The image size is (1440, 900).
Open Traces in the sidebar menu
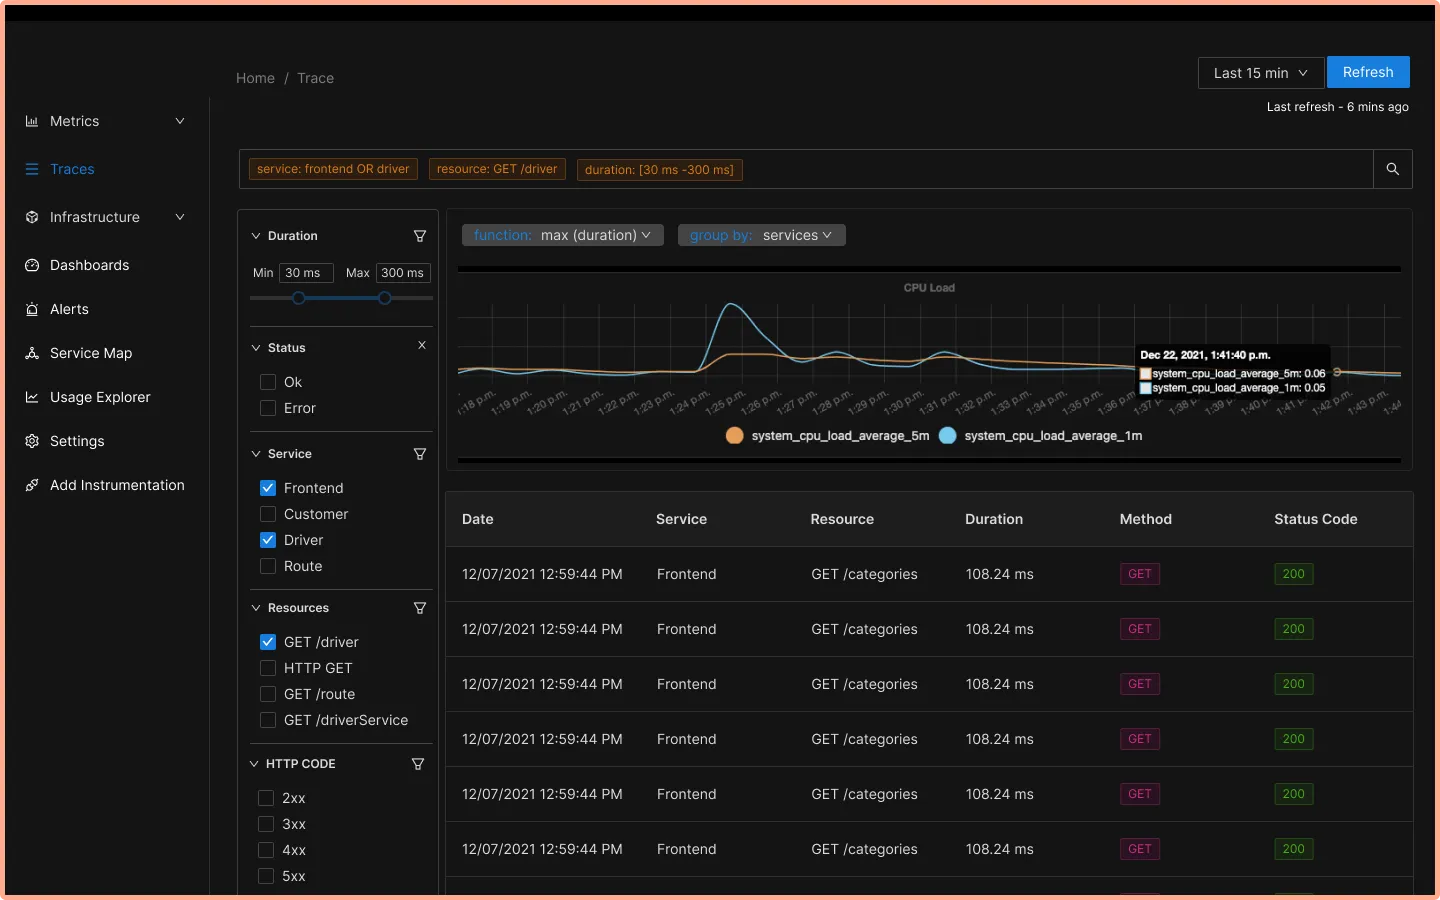coord(72,169)
